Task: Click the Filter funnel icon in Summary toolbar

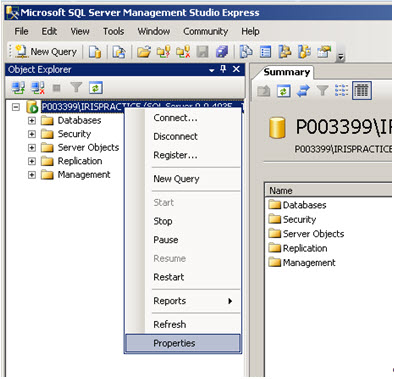Action: pos(322,91)
